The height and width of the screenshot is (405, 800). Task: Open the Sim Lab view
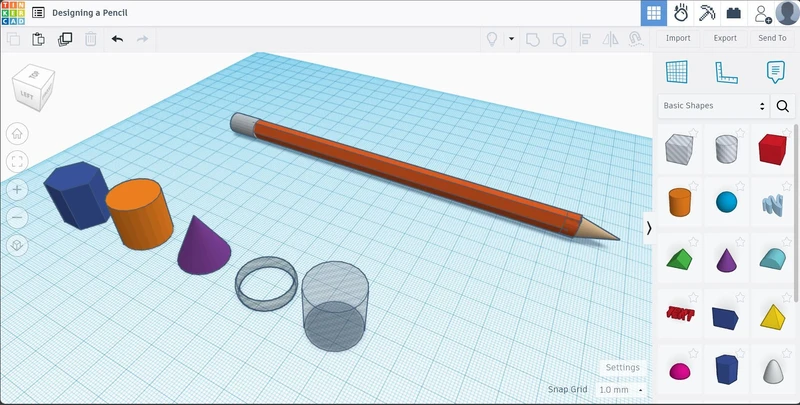tap(681, 13)
